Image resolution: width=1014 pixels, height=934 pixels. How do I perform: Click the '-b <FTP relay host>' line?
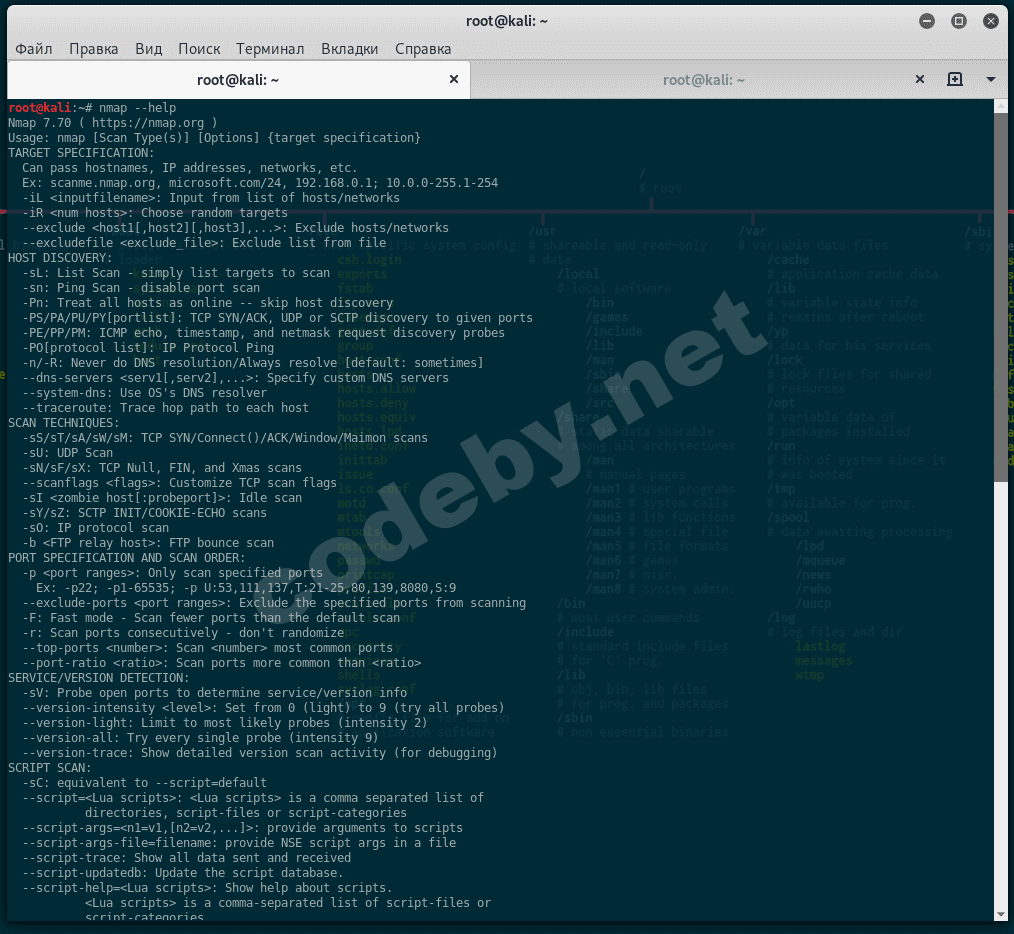pos(148,543)
